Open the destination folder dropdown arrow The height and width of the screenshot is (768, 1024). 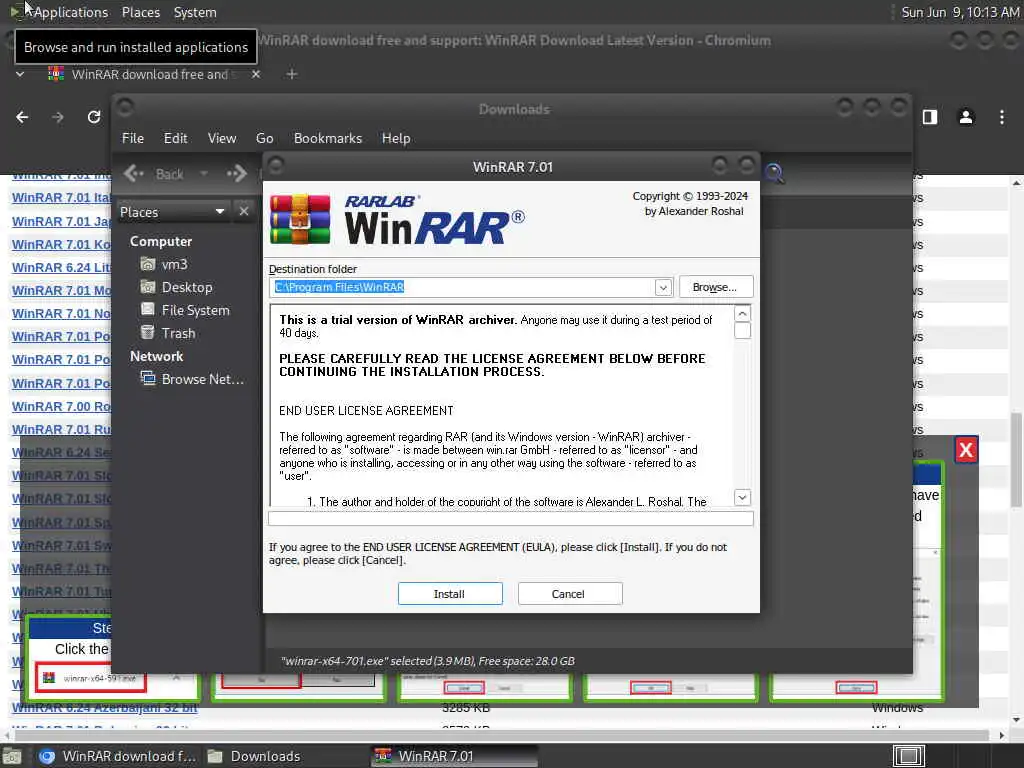[663, 287]
